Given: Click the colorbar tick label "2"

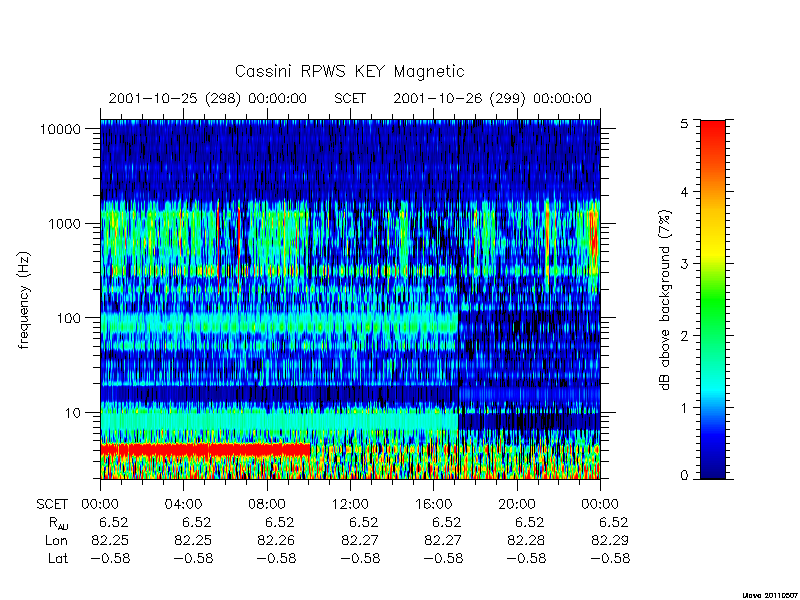Looking at the screenshot, I should pyautogui.click(x=684, y=336).
